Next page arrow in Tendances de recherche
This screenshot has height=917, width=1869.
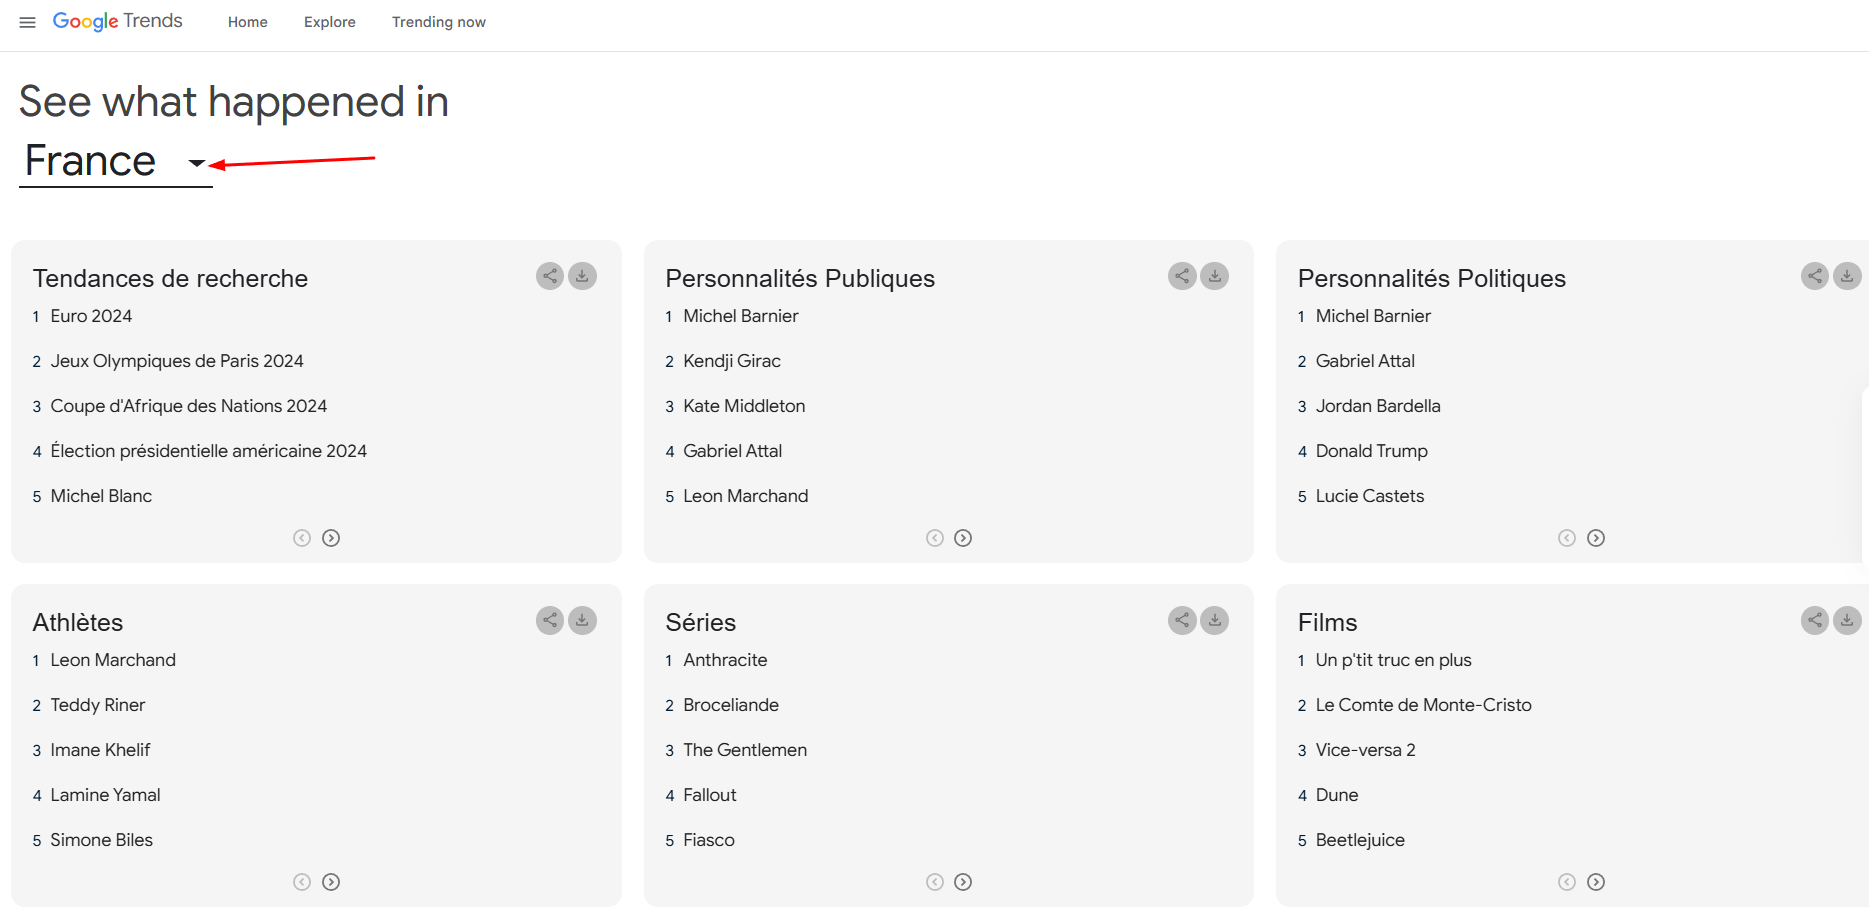coord(331,538)
